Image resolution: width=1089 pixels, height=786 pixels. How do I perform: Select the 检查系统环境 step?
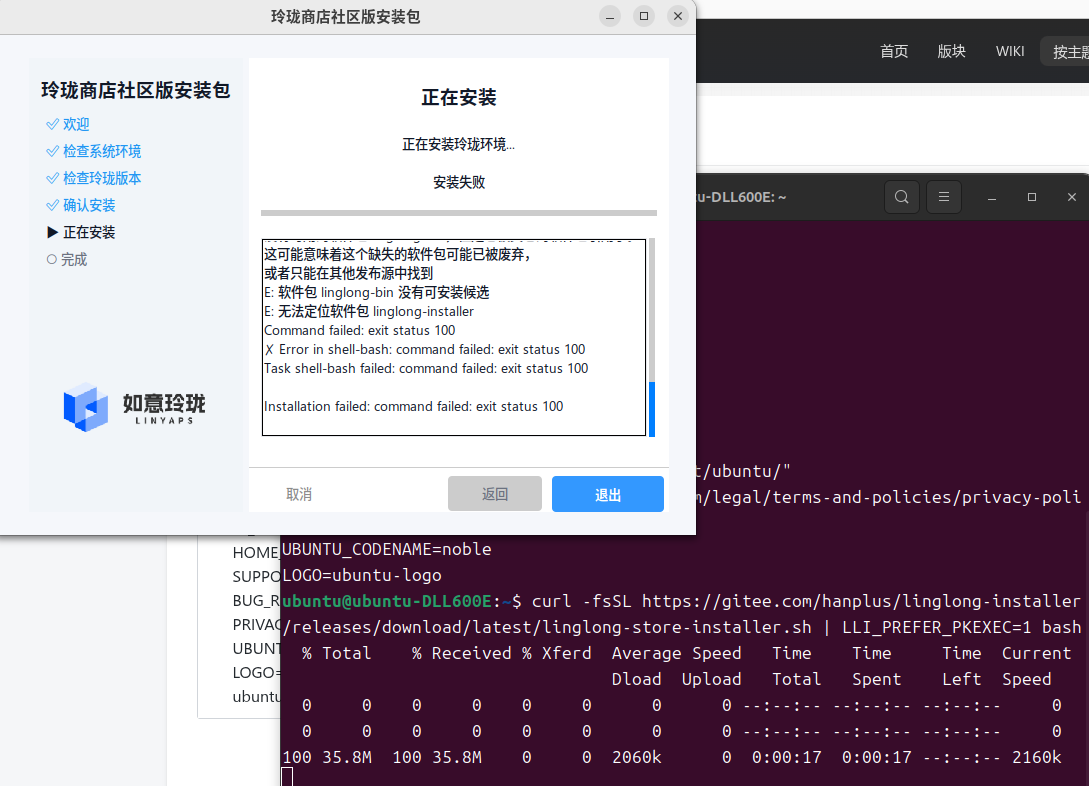(x=101, y=151)
